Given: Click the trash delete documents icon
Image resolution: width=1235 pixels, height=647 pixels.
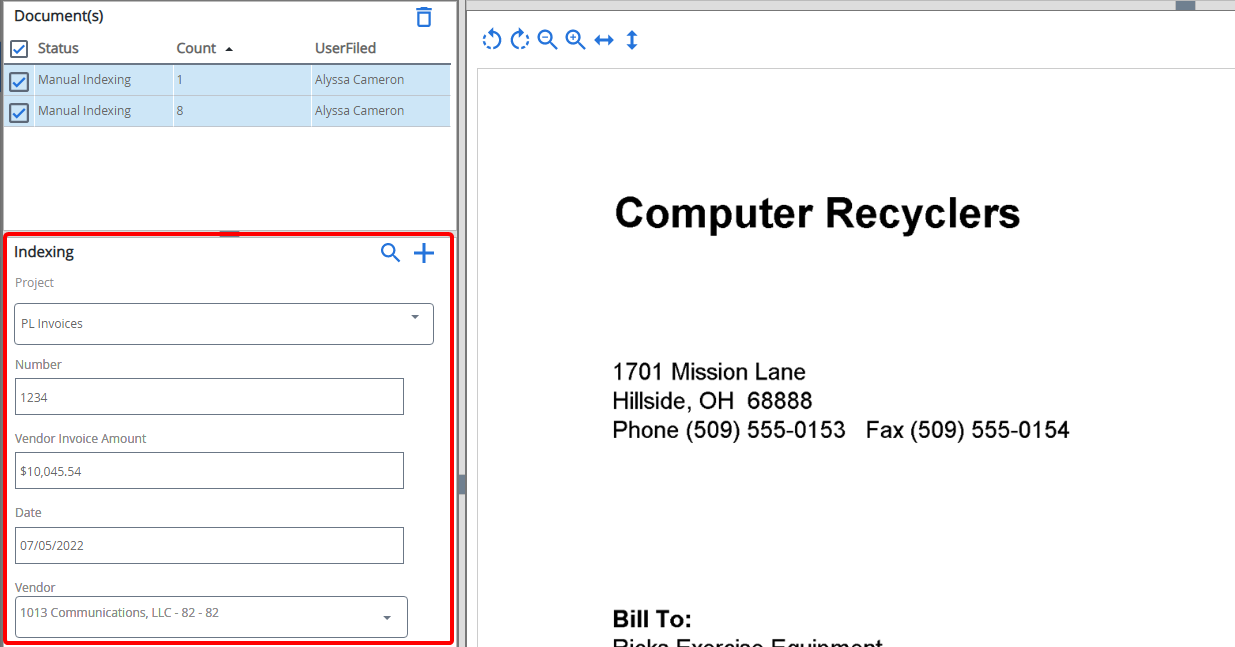Looking at the screenshot, I should [424, 17].
